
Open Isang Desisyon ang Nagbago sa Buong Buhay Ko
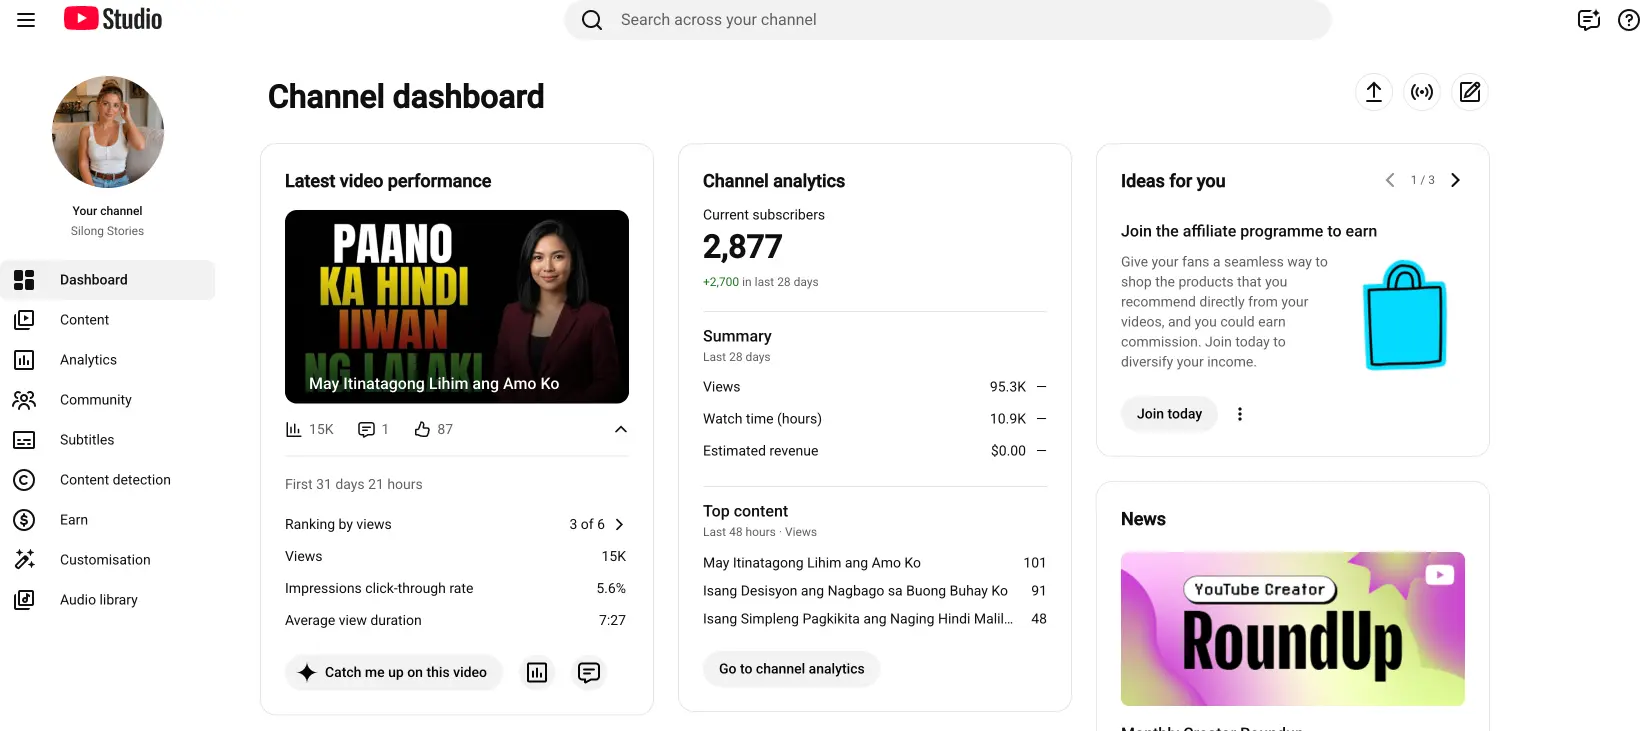(855, 591)
